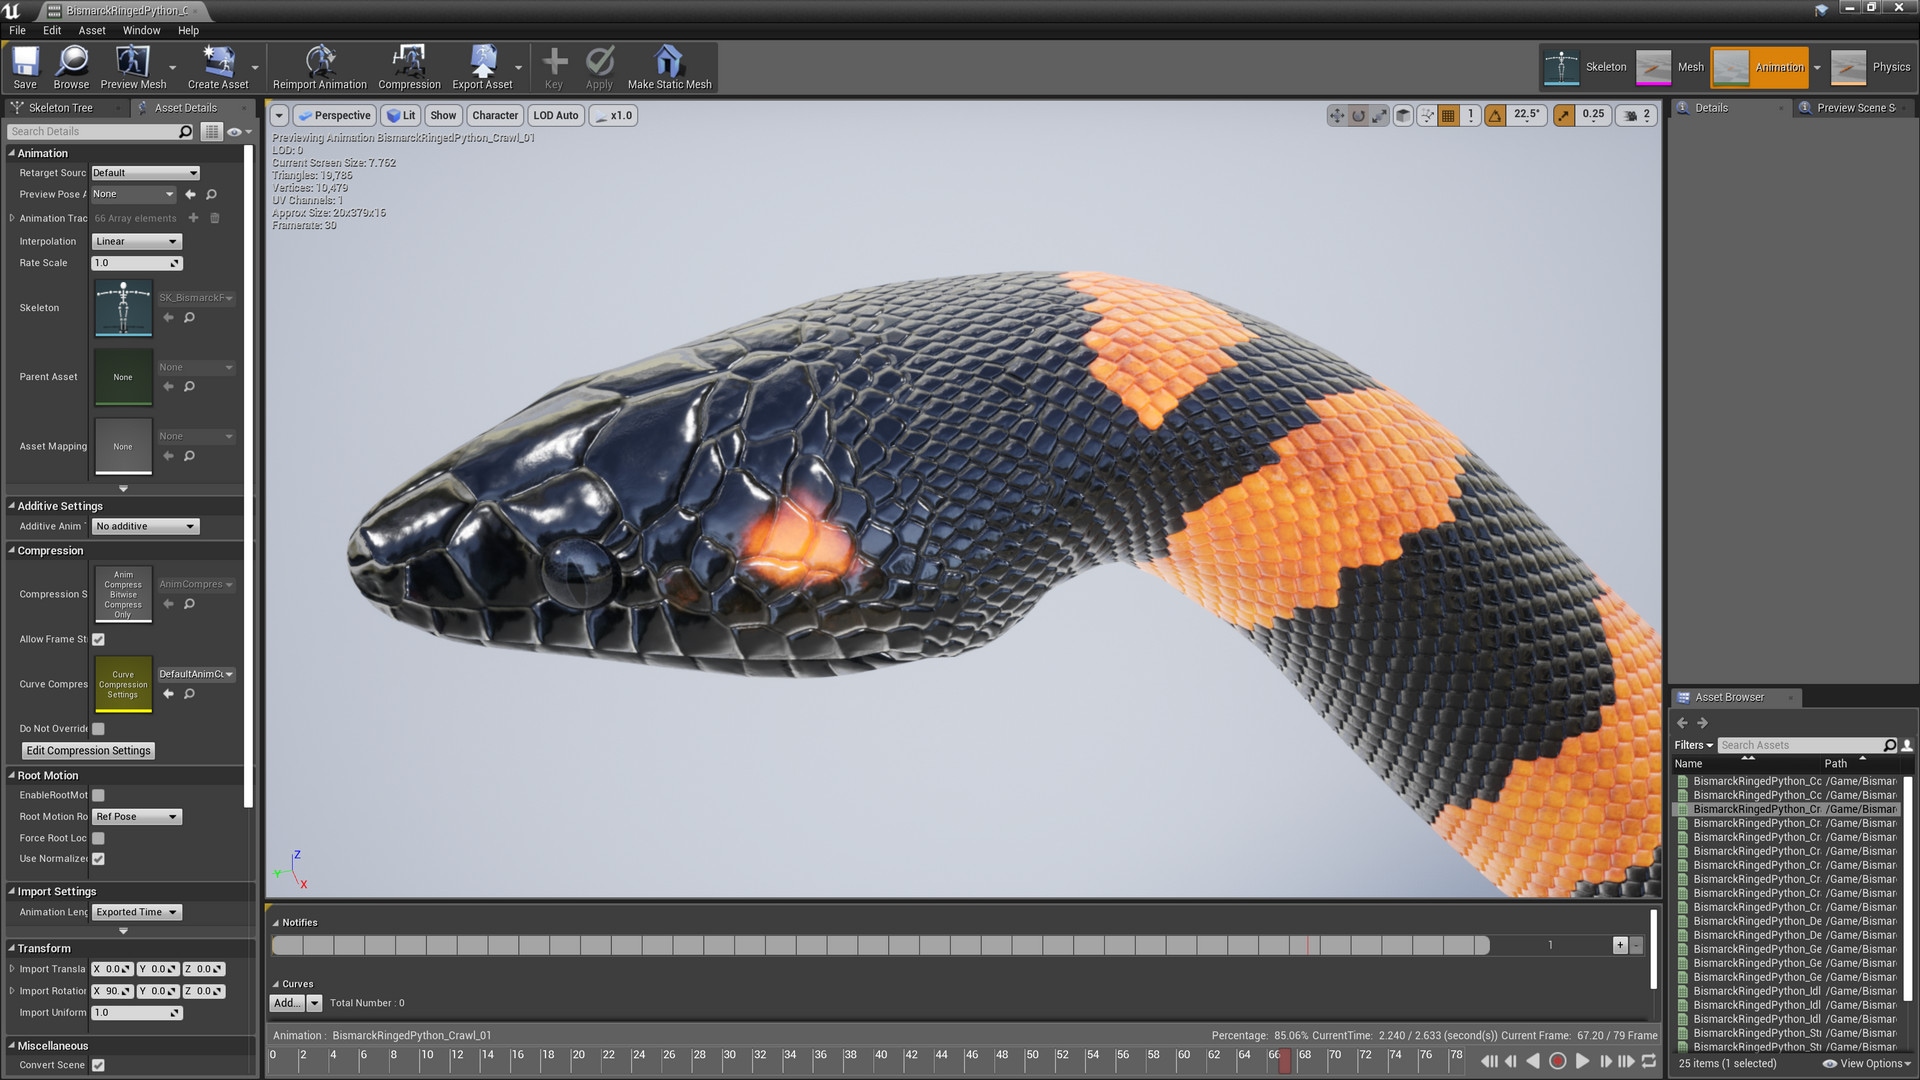1920x1080 pixels.
Task: Open the Interpolation dropdown set to Linear
Action: click(x=136, y=241)
